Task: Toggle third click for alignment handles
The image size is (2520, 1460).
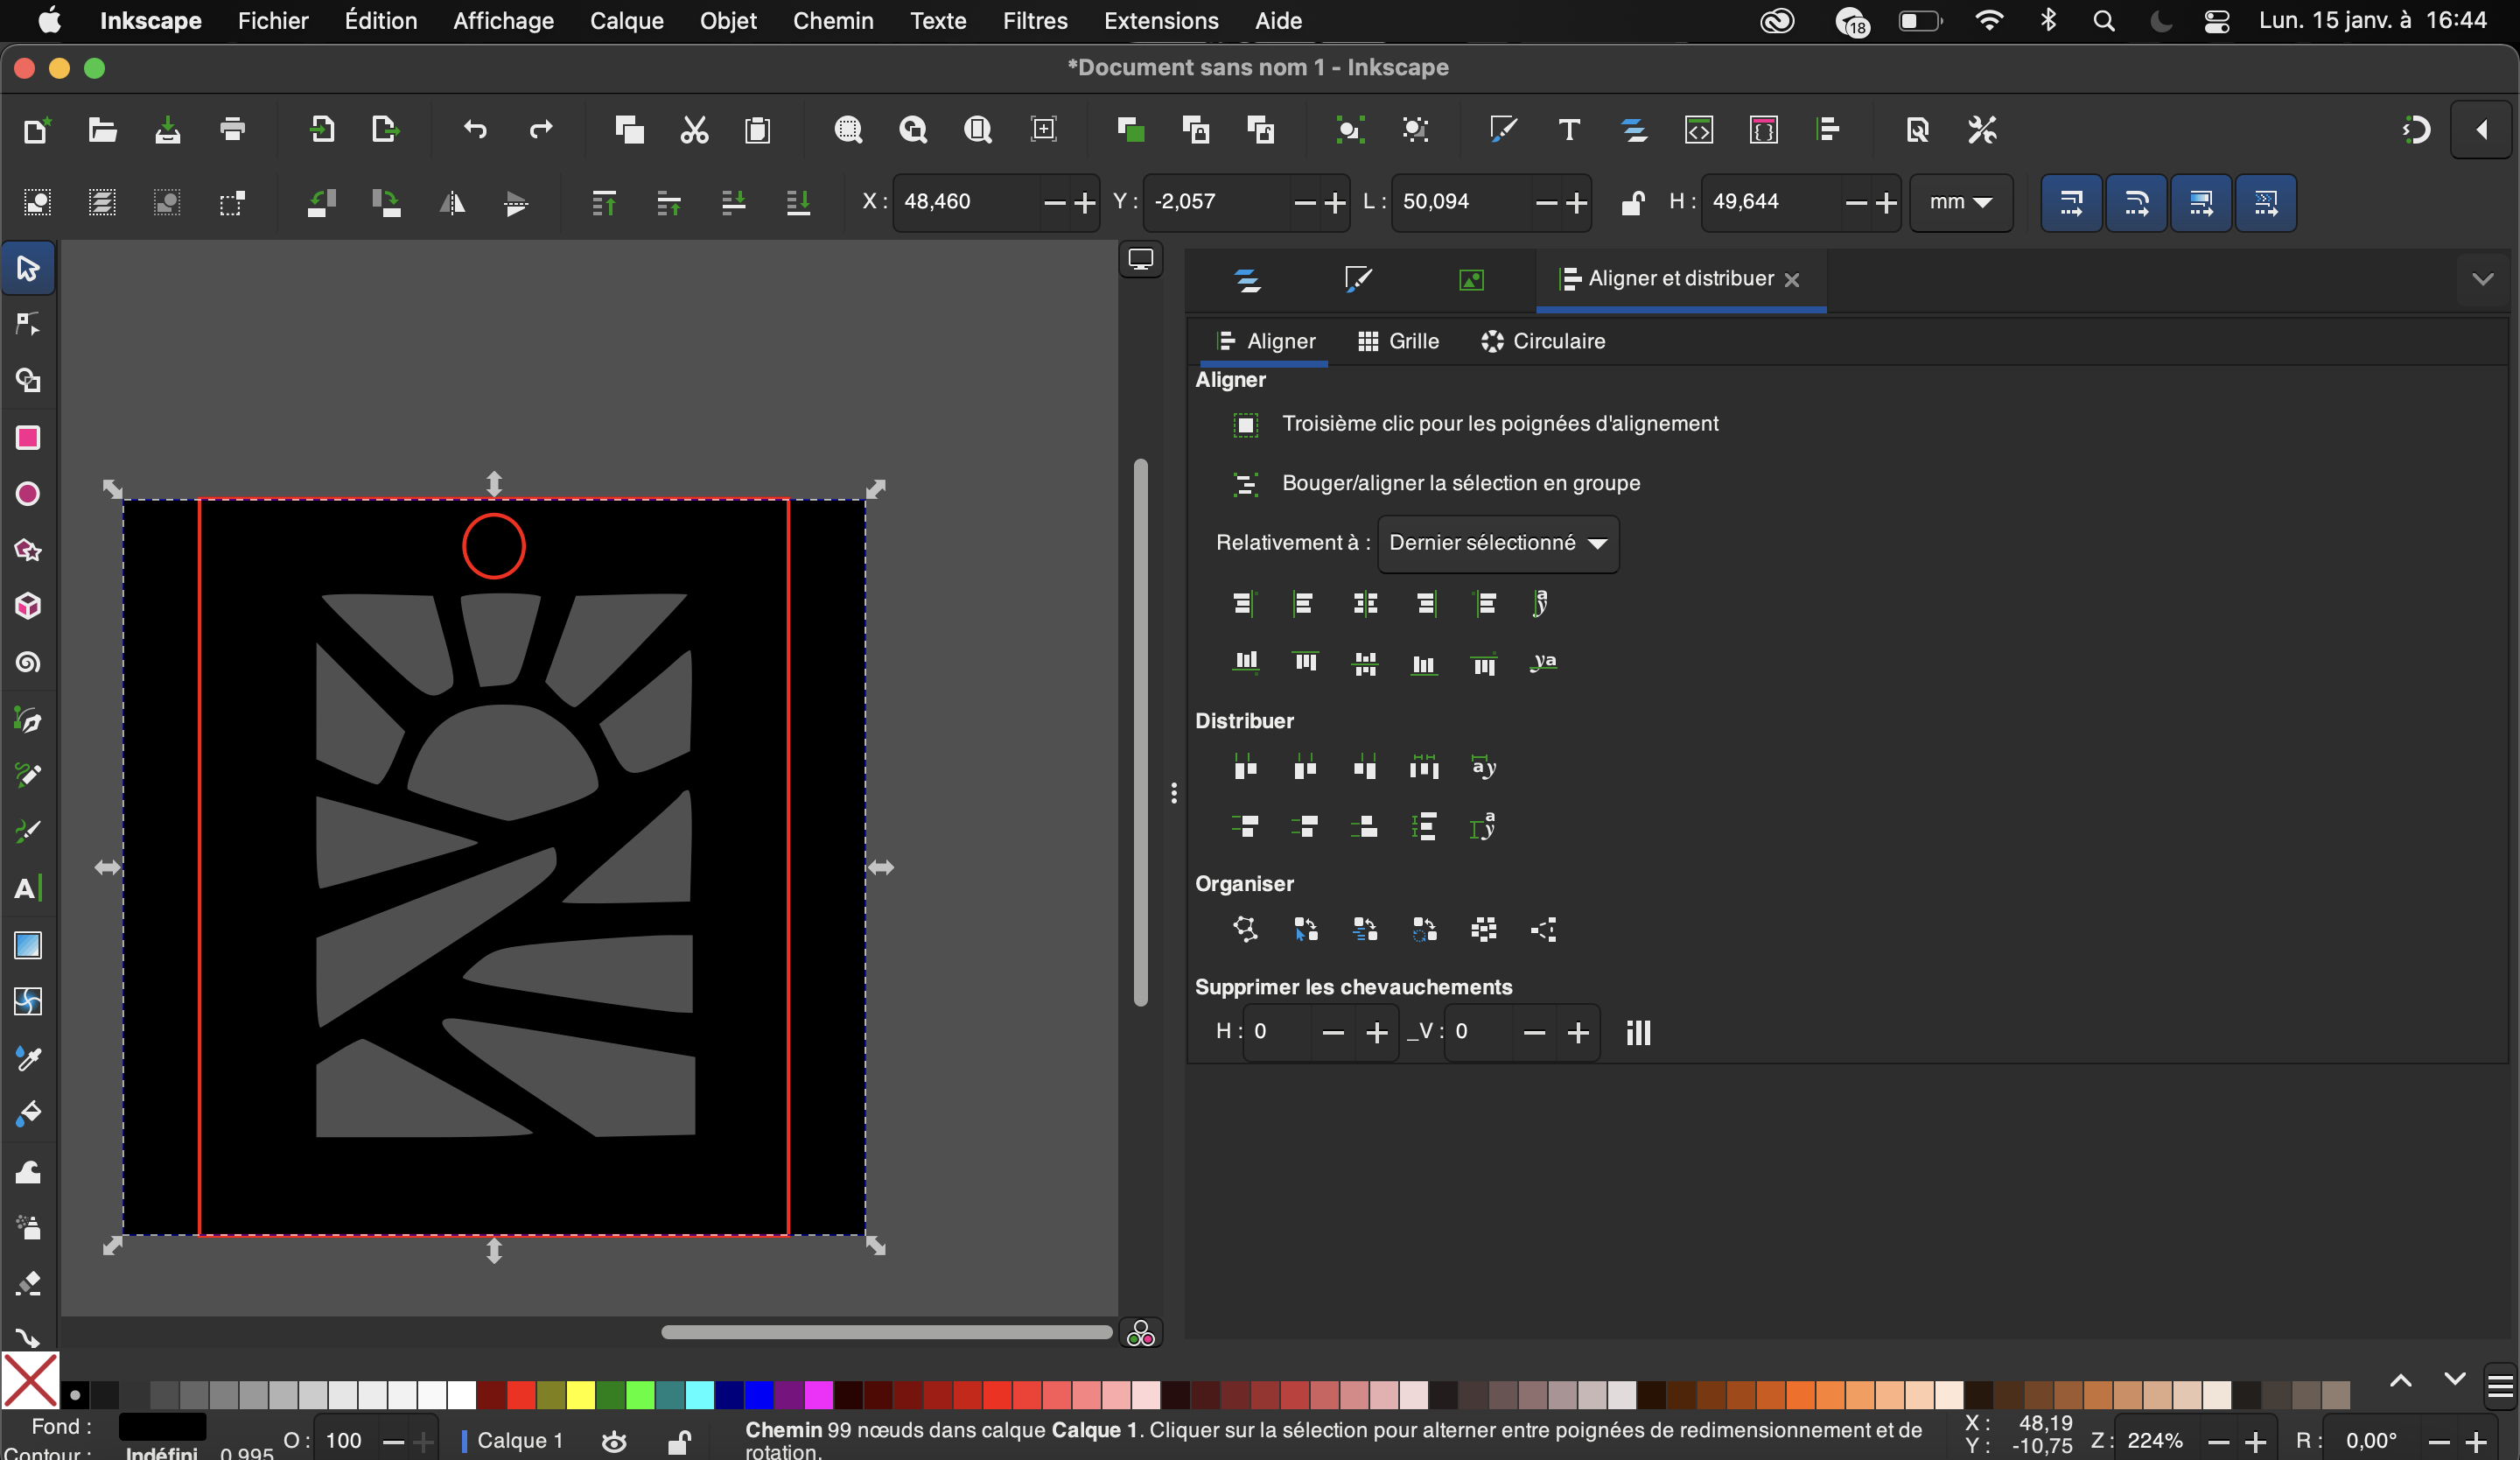Action: 1245,424
